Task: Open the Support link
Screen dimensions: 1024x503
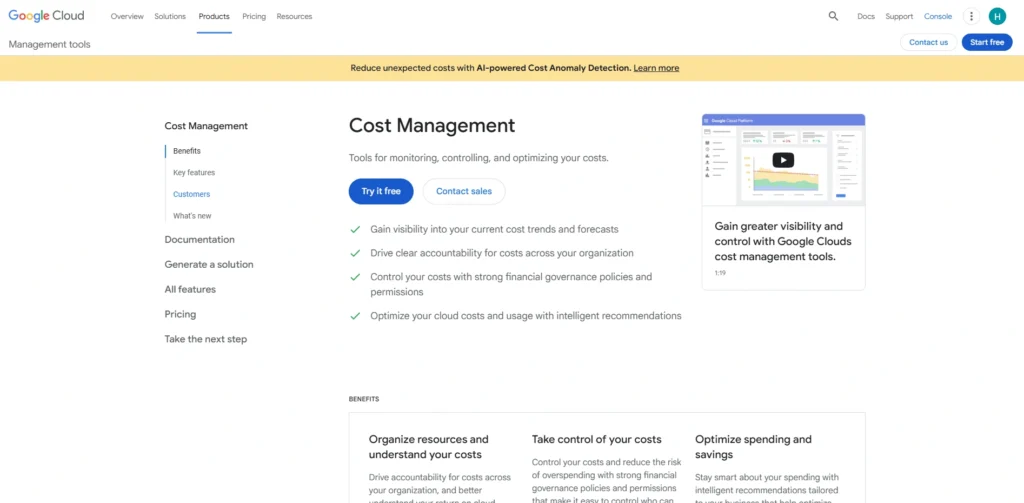Action: [x=899, y=16]
